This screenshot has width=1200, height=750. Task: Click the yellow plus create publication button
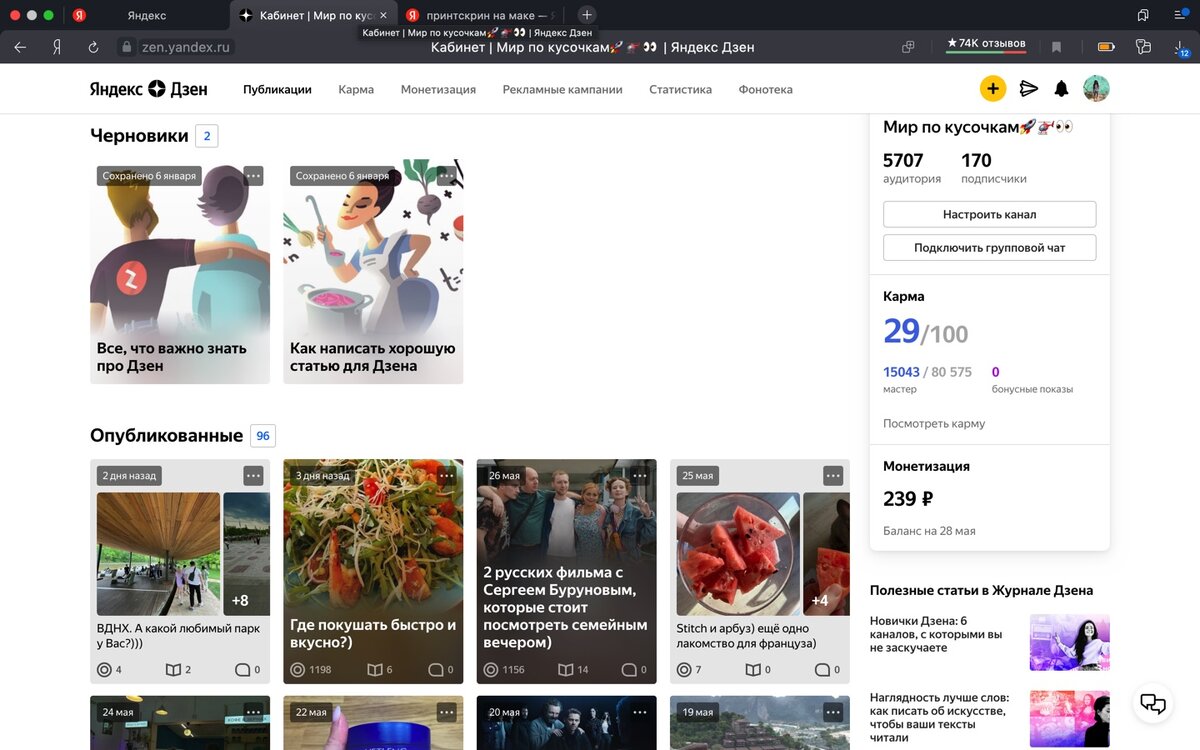coord(992,89)
